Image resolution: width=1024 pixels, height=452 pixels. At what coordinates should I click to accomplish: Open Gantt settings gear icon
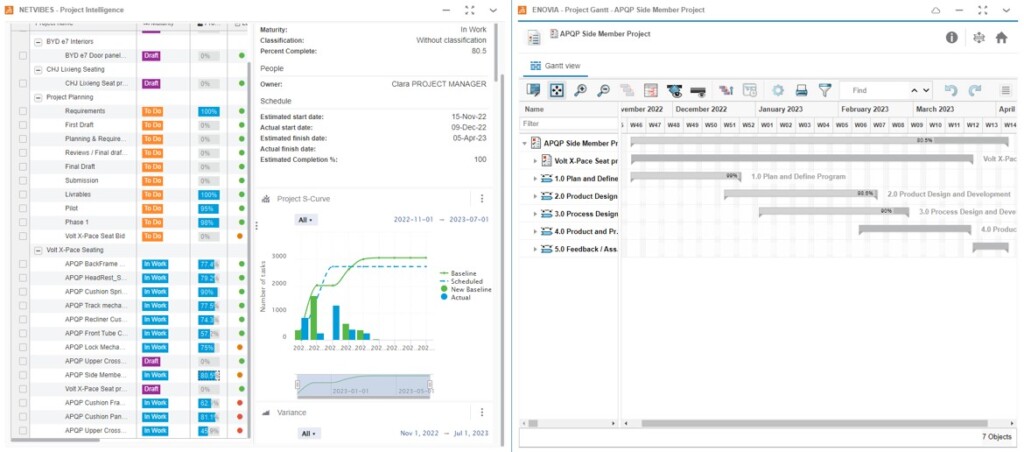click(778, 90)
